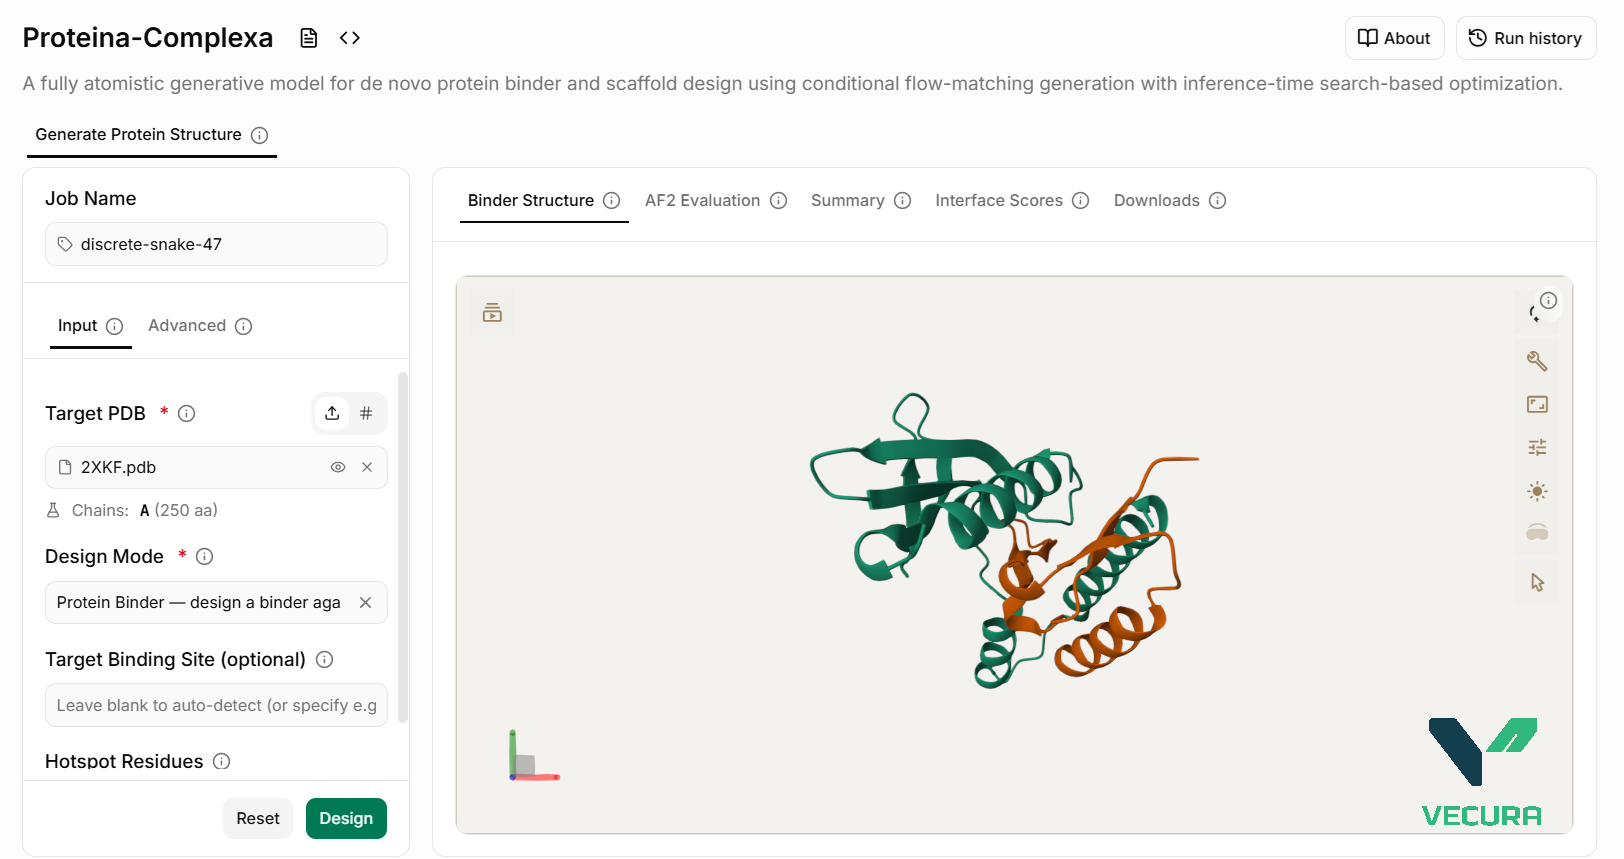Open Run history
The image size is (1624, 859).
(x=1526, y=38)
